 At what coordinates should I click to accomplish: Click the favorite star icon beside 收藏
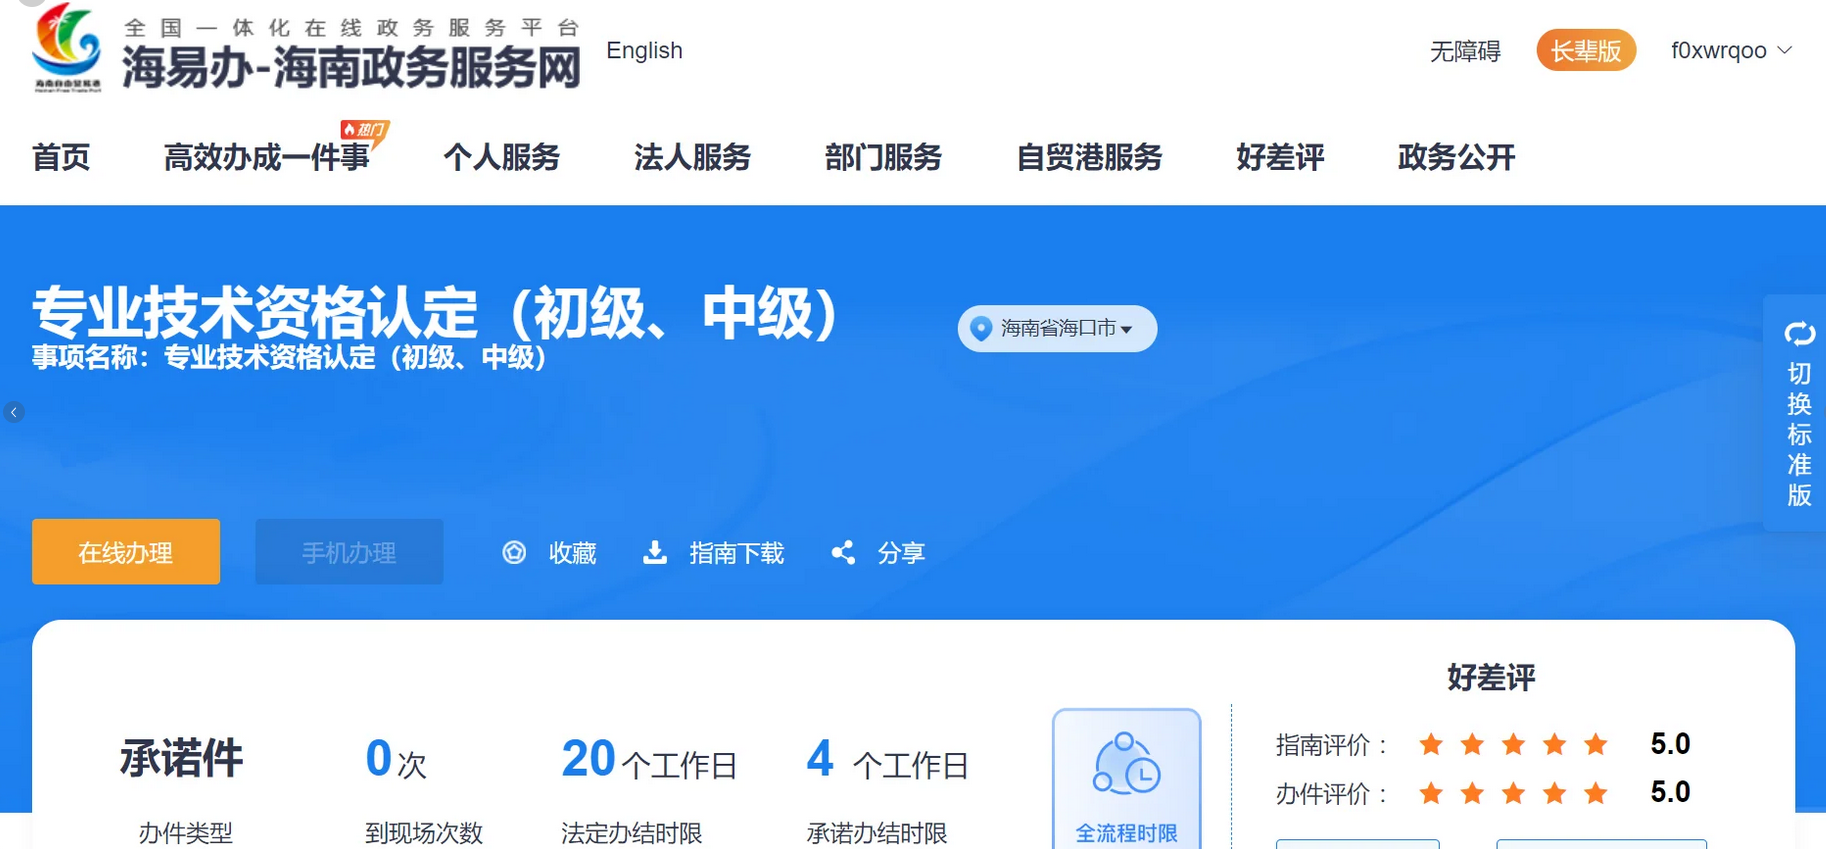[514, 553]
